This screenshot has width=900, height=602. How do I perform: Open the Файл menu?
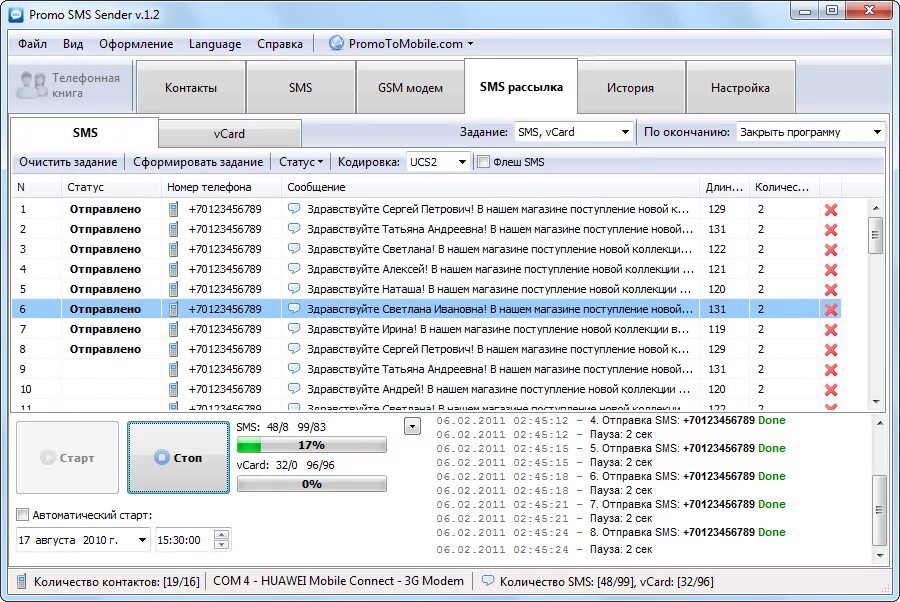pyautogui.click(x=32, y=44)
